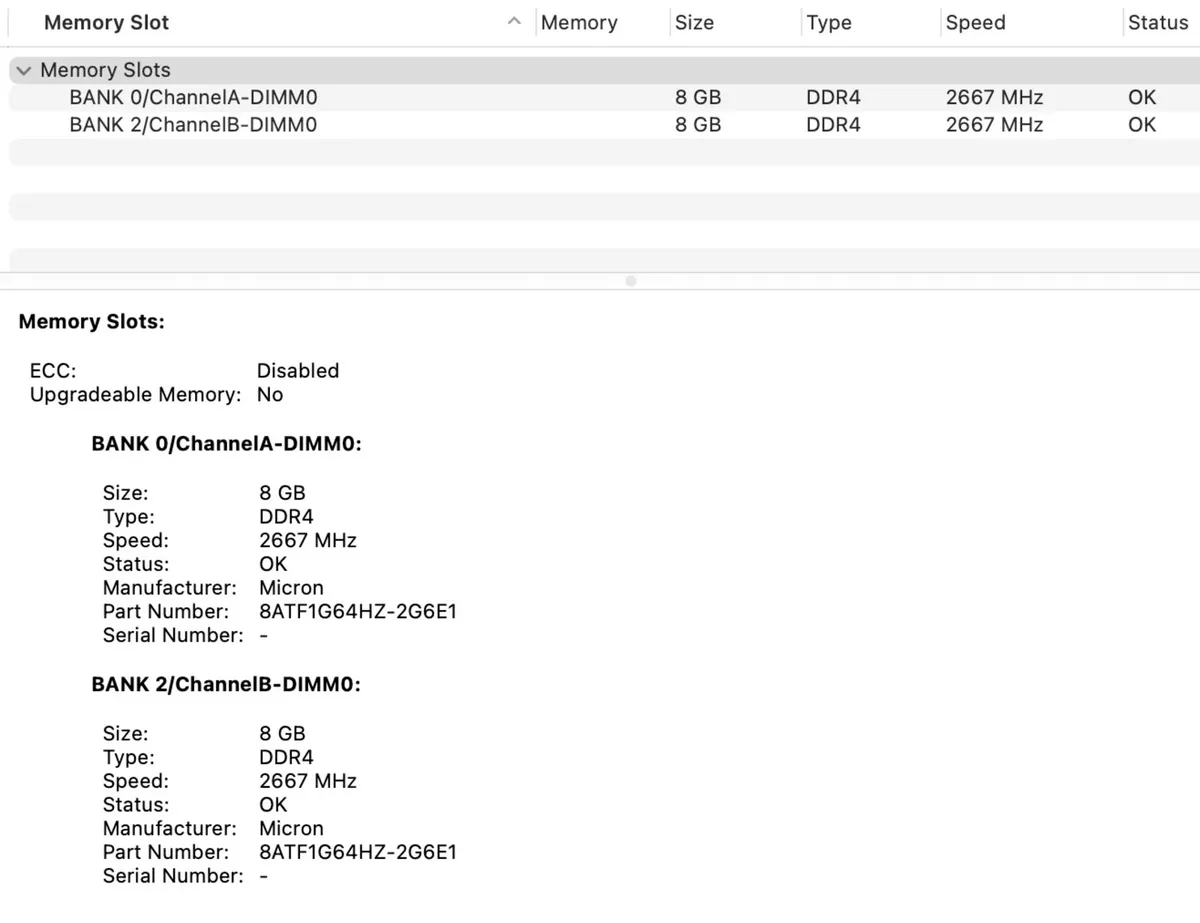Sort by the Type column header
1200x923 pixels.
829,22
